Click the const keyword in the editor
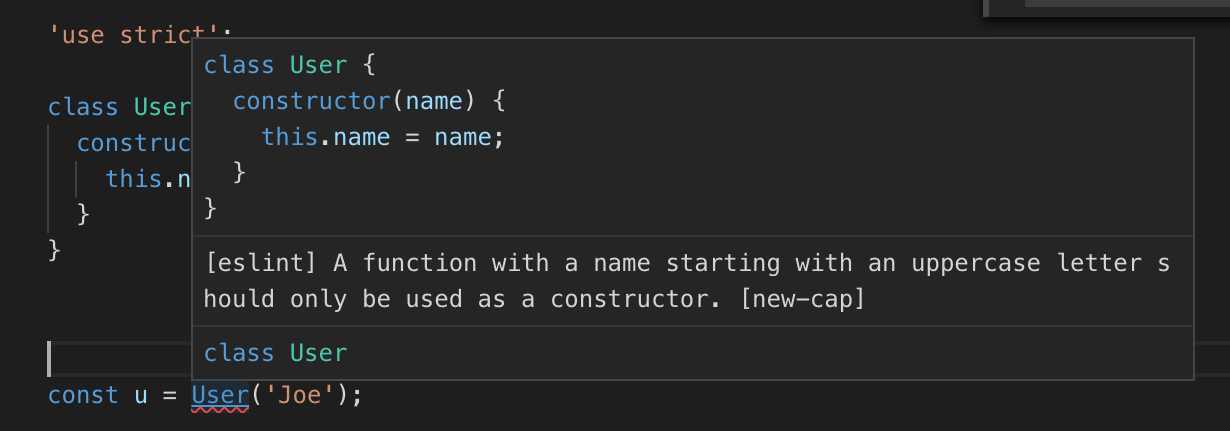 [83, 395]
